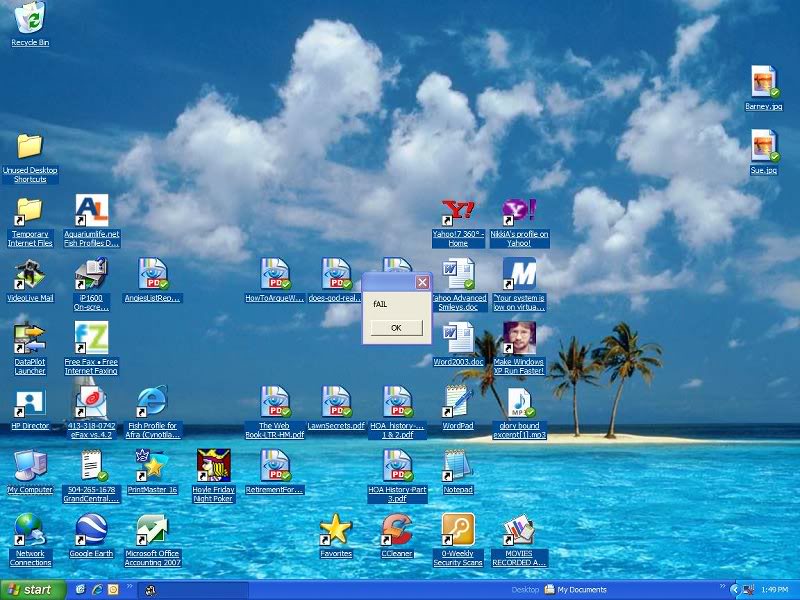800x600 pixels.
Task: Click the HP Director shortcut
Action: pyautogui.click(x=30, y=403)
